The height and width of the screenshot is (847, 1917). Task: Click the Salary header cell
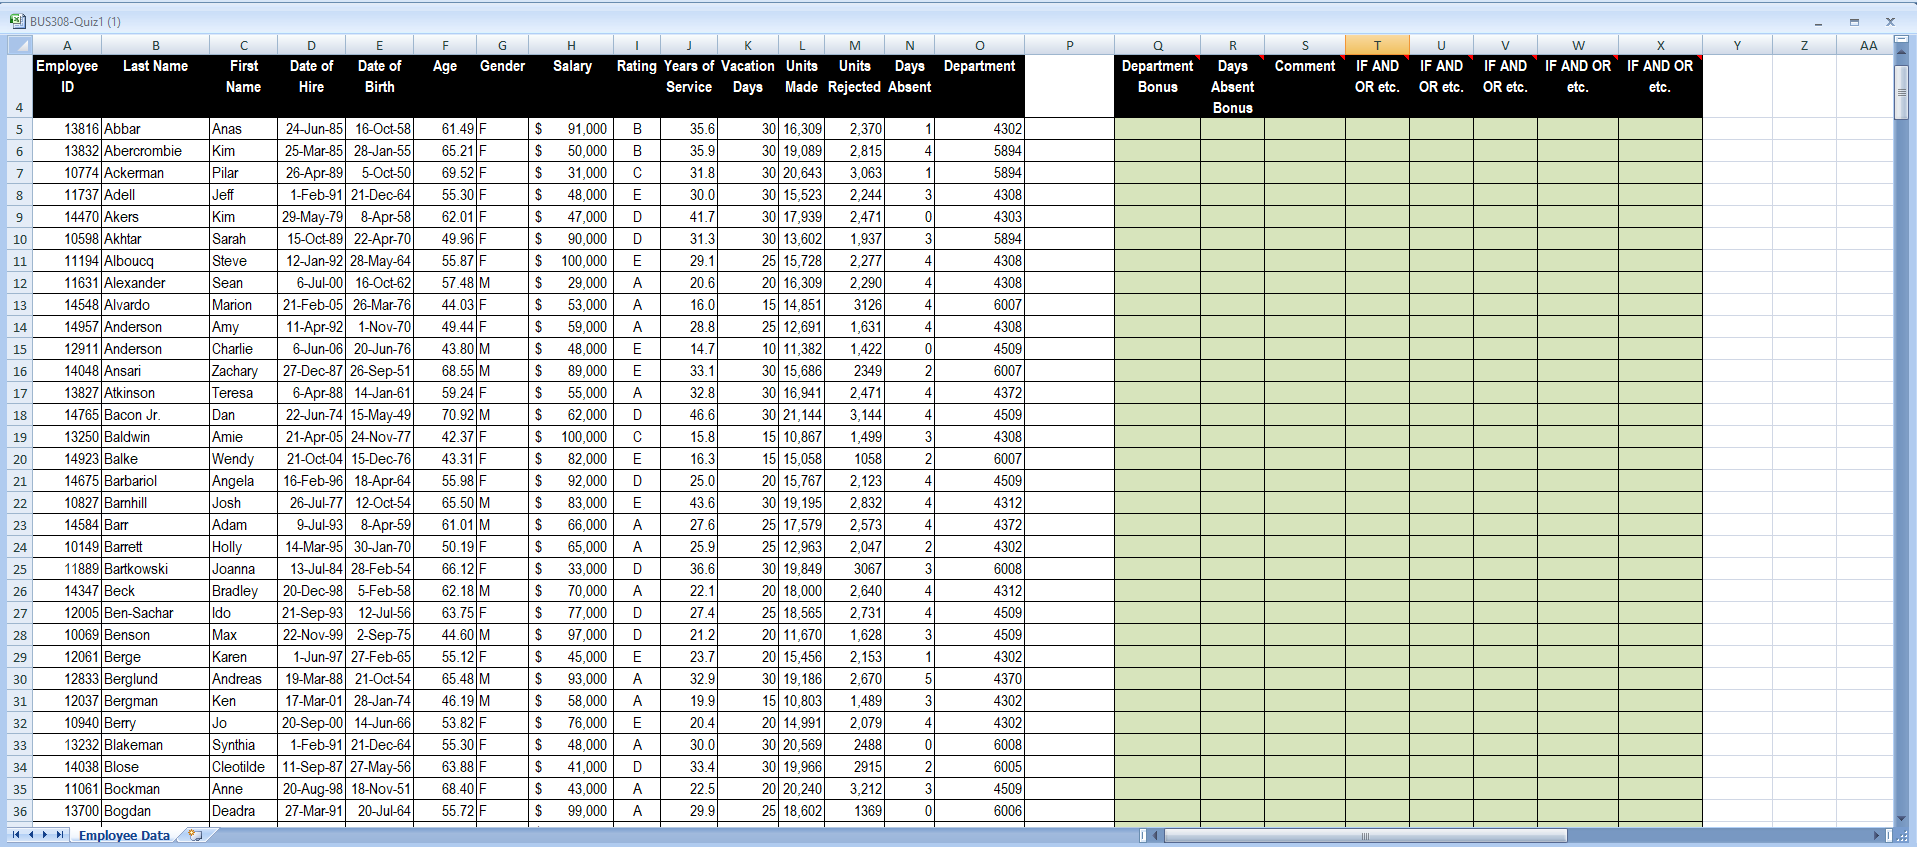coord(571,86)
